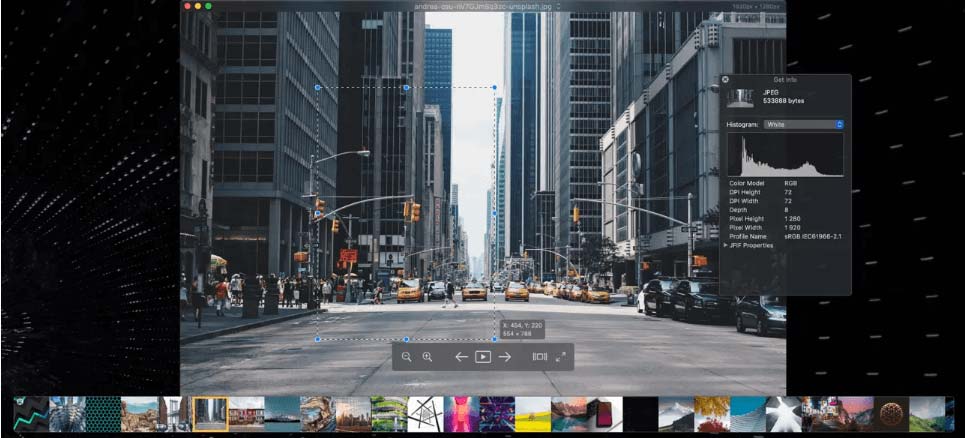Expand the JFIF Properties disclosure triangle
Screen dimensions: 965x438
click(726, 245)
